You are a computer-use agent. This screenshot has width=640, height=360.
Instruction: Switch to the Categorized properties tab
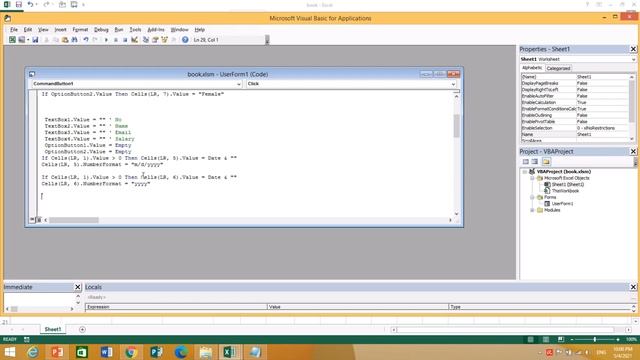[x=558, y=69]
